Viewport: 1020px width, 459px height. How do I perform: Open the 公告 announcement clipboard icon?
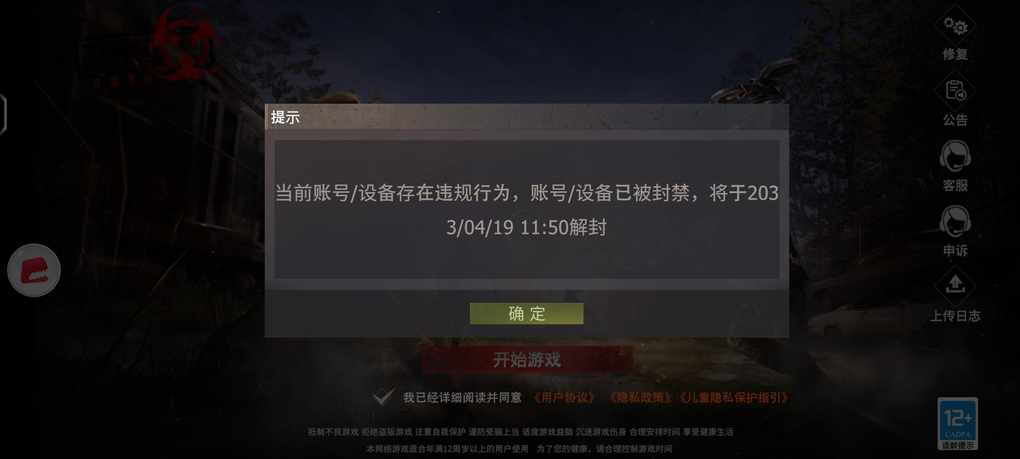[x=955, y=91]
